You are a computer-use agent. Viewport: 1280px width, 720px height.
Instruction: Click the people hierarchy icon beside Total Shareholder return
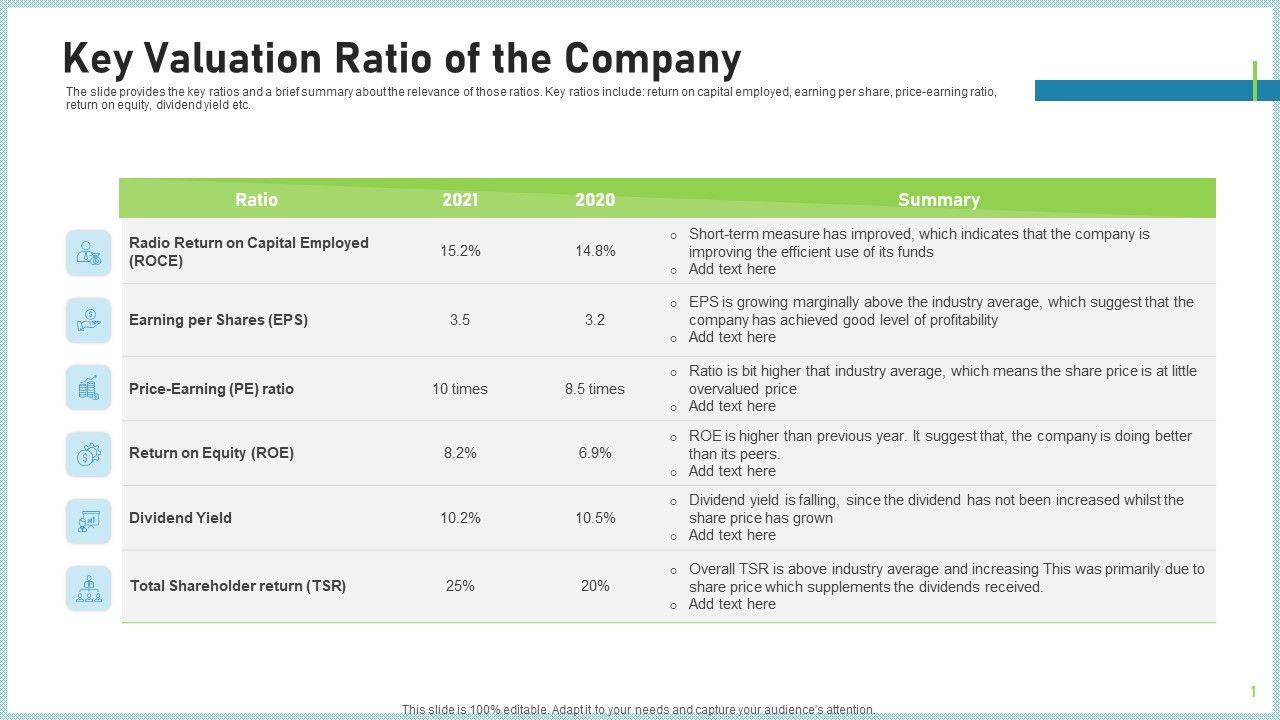pos(89,588)
